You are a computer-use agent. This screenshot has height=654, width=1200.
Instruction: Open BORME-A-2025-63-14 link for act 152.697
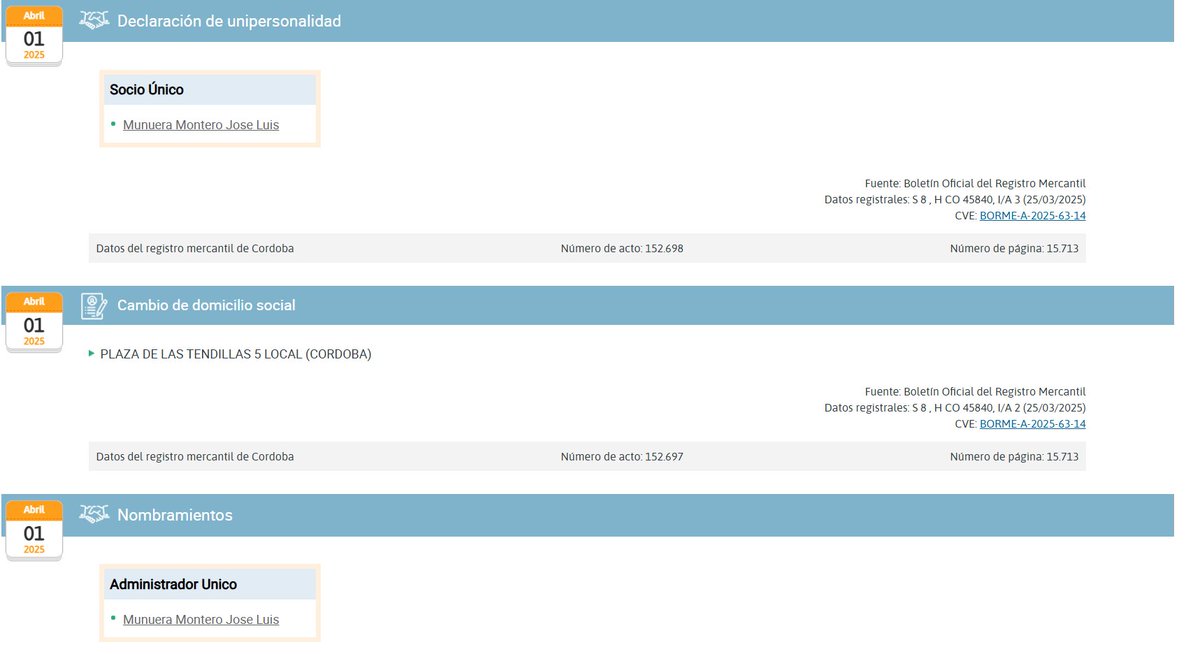pyautogui.click(x=1033, y=424)
